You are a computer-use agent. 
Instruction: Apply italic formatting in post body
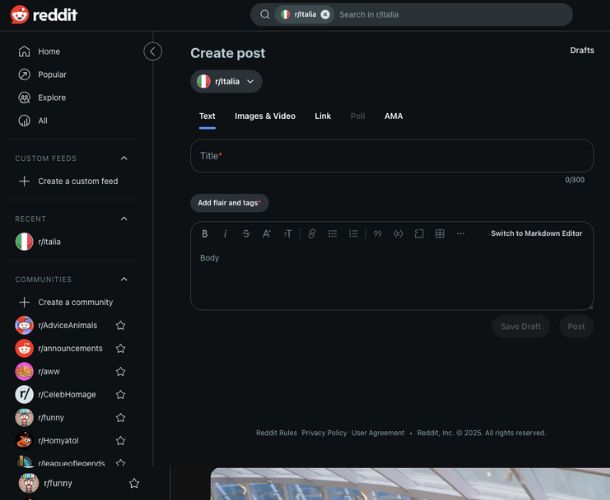pos(225,234)
